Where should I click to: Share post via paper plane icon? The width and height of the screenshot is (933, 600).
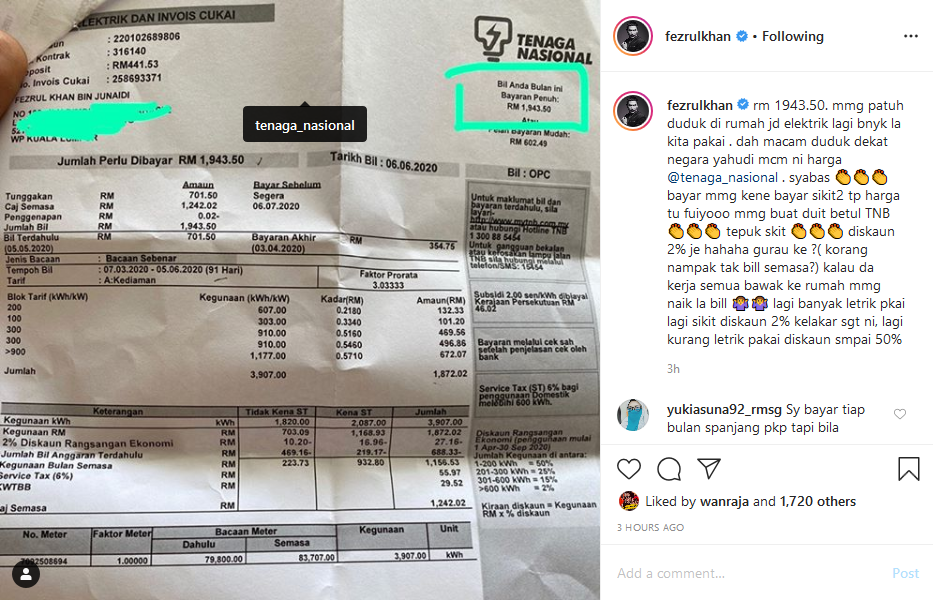(709, 469)
